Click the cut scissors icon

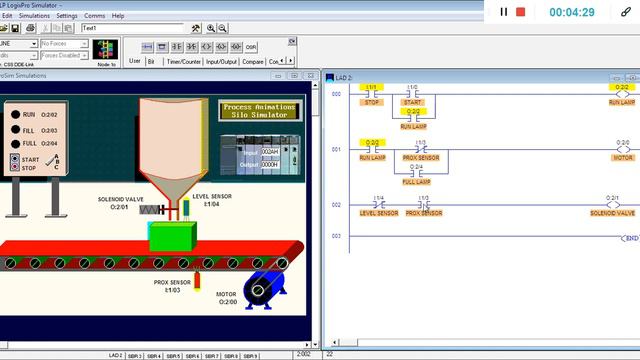click(x=46, y=28)
